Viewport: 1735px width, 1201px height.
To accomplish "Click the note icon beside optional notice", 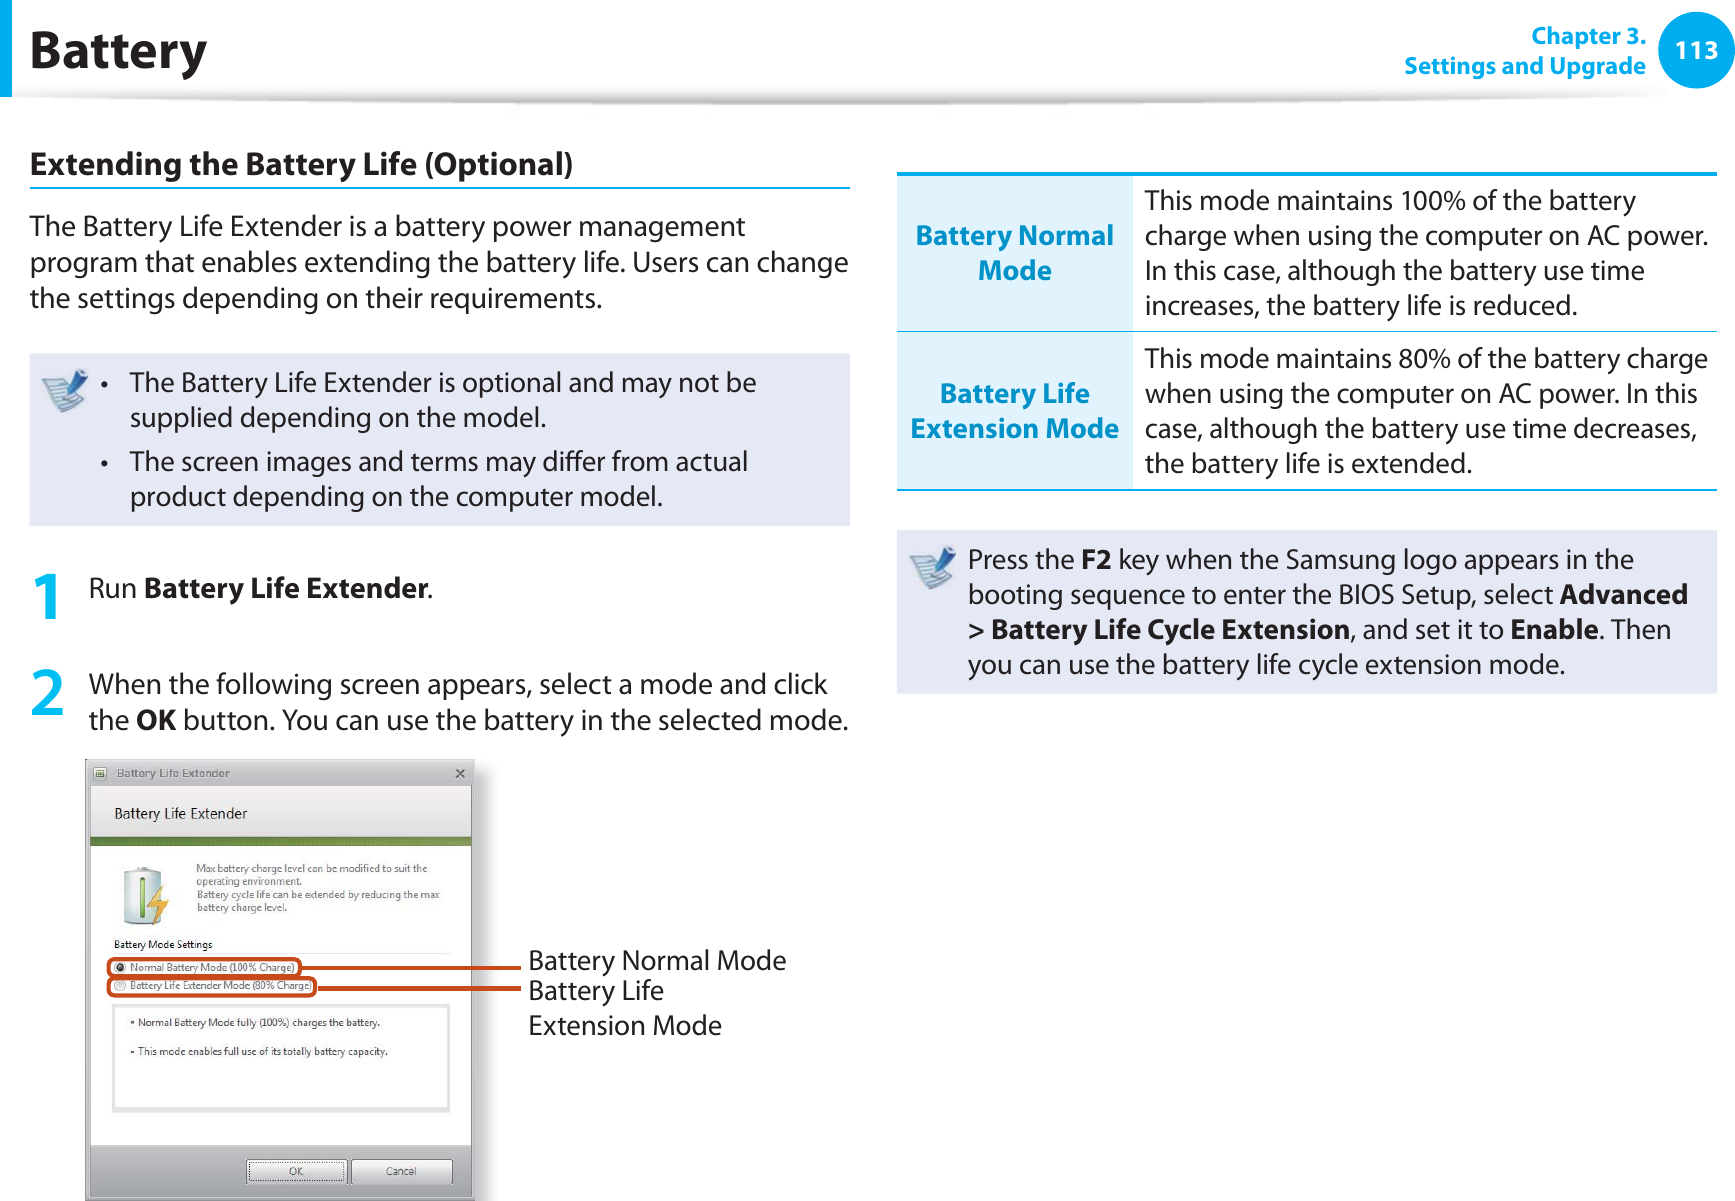I will click(x=66, y=390).
